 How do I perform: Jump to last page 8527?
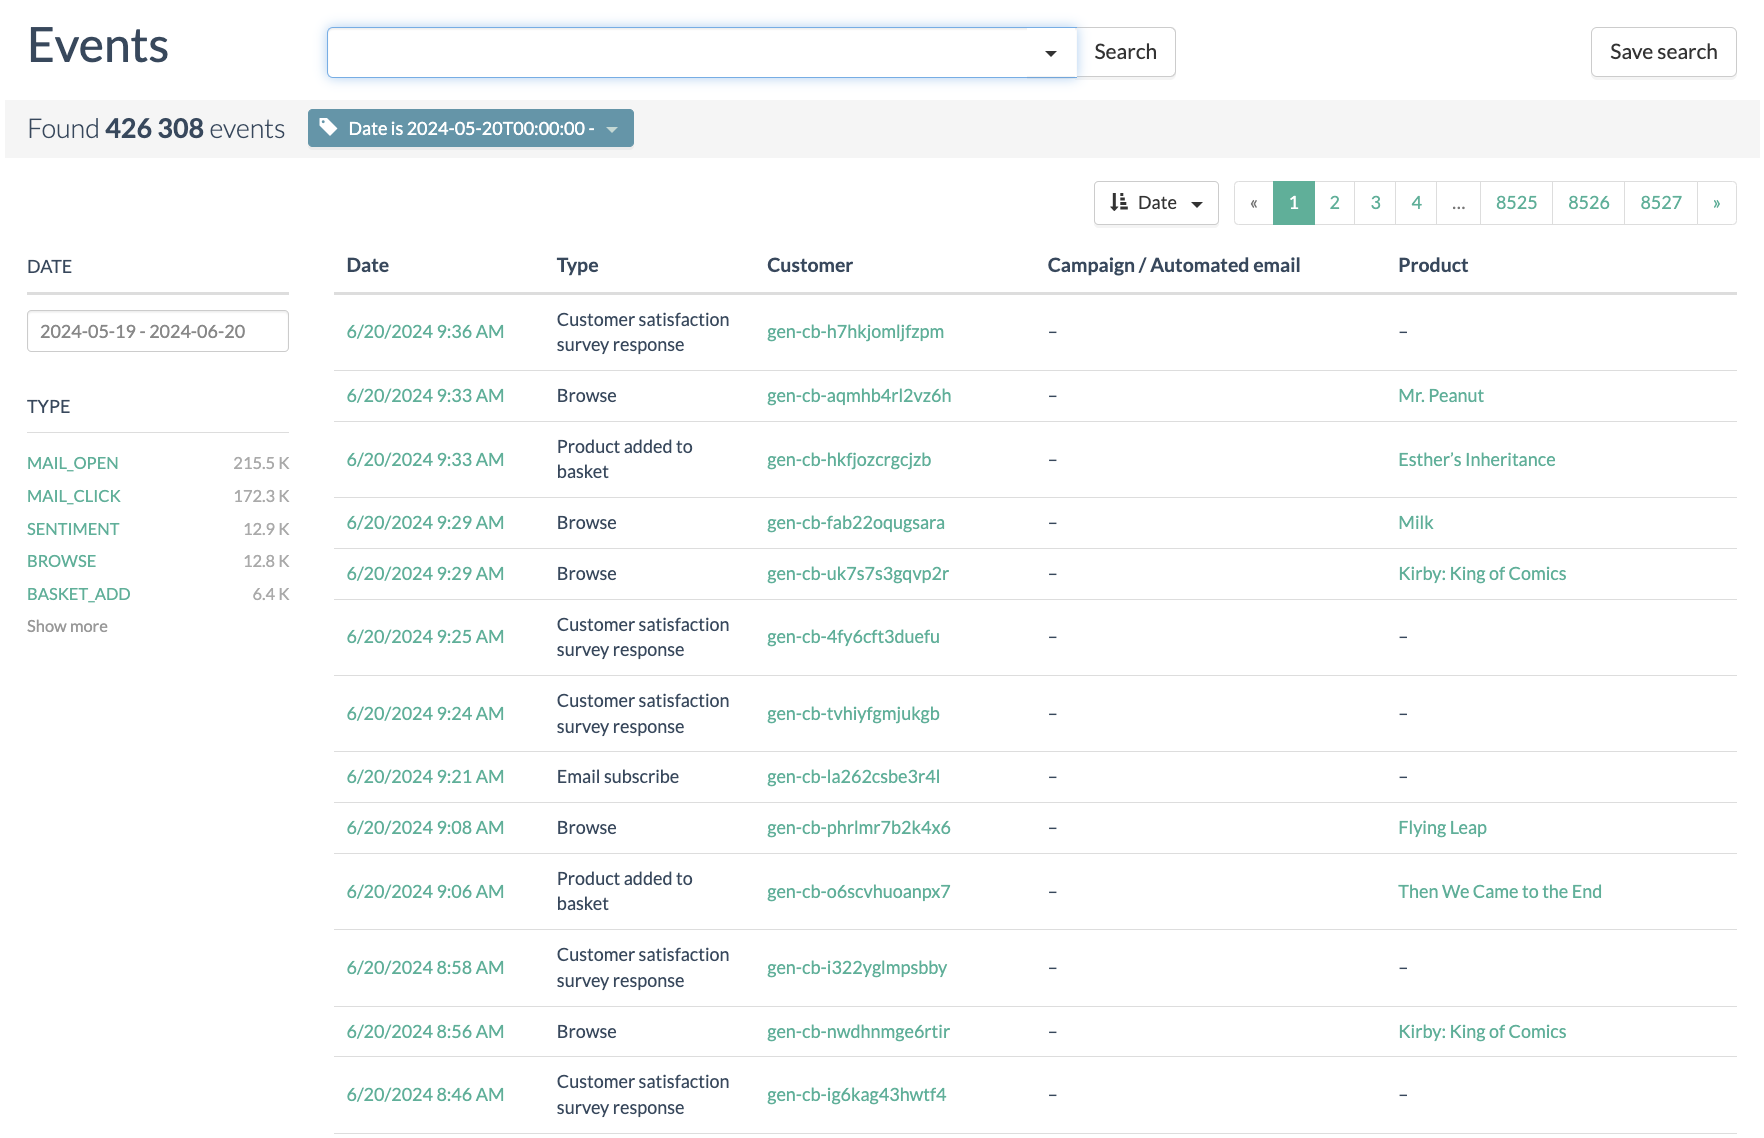pos(1661,203)
